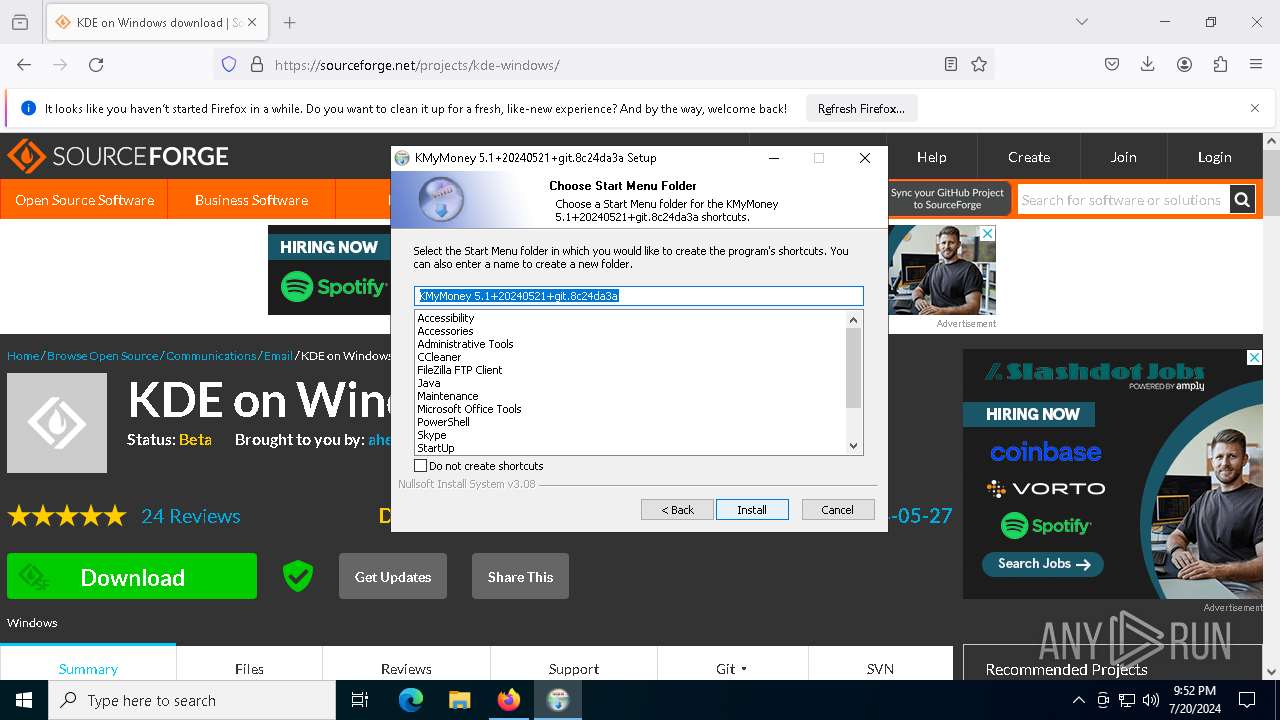Close the Spotify banner ad
Viewport: 1280px width, 720px height.
pyautogui.click(x=987, y=233)
